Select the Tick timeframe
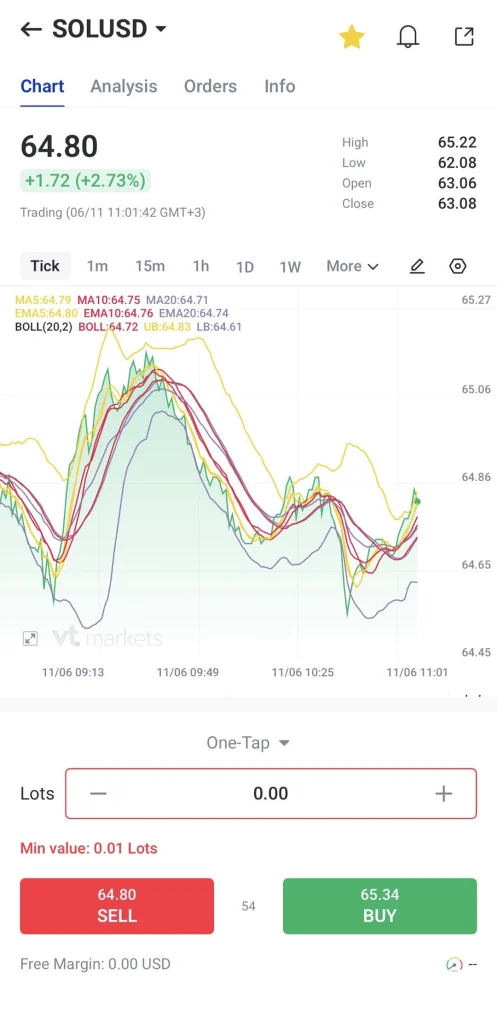This screenshot has height=1024, width=497. coord(45,266)
